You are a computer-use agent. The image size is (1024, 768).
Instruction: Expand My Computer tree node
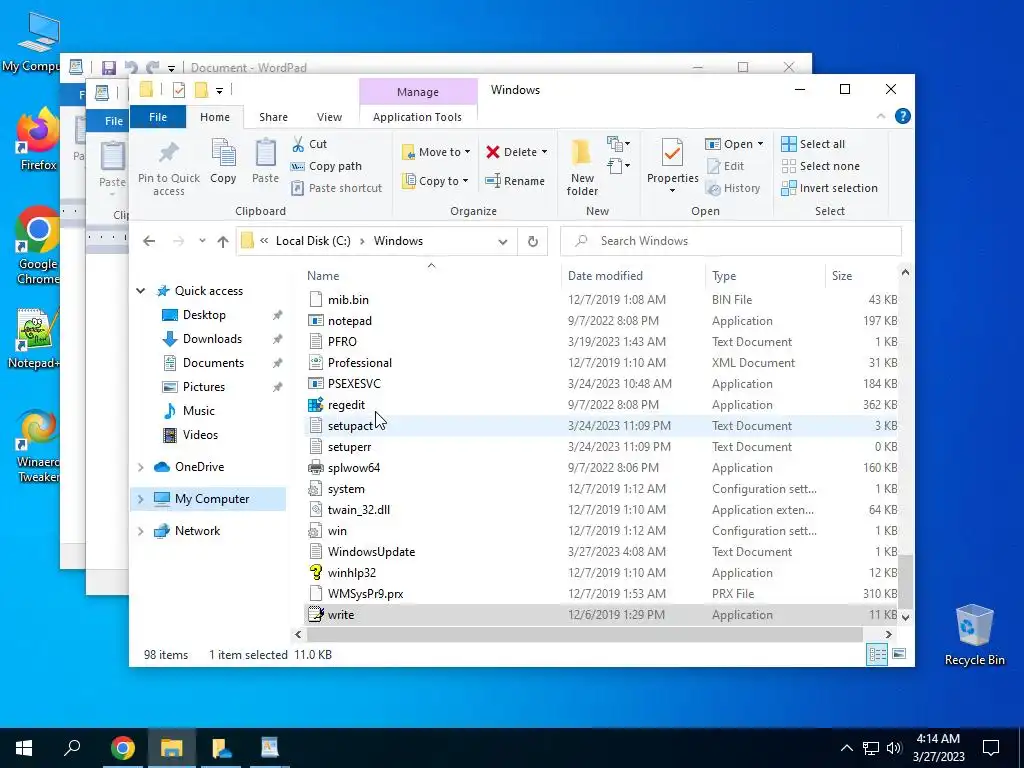(x=140, y=499)
